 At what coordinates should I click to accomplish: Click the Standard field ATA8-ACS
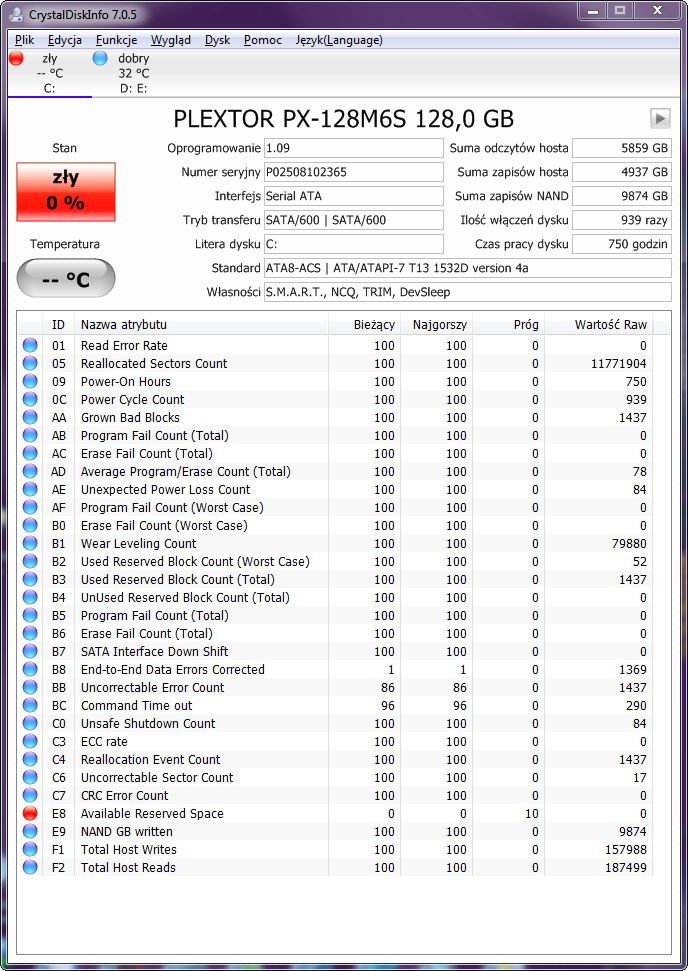click(x=468, y=268)
